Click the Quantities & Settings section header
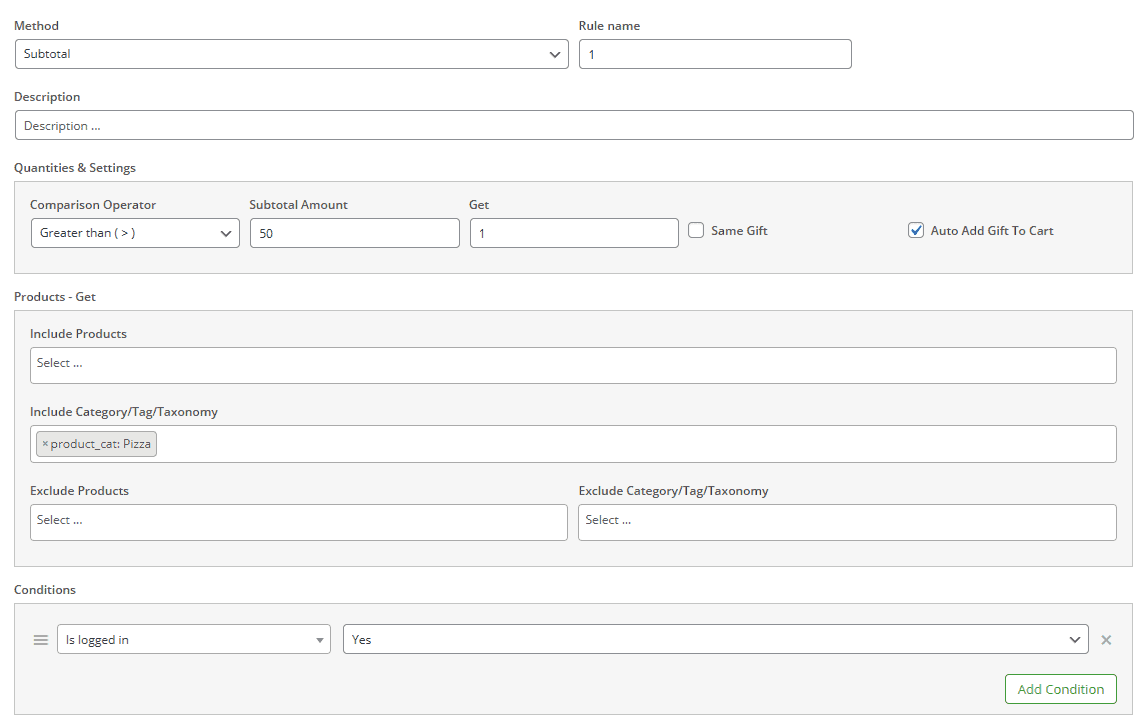Screen dimensions: 1142x725 (x=75, y=167)
